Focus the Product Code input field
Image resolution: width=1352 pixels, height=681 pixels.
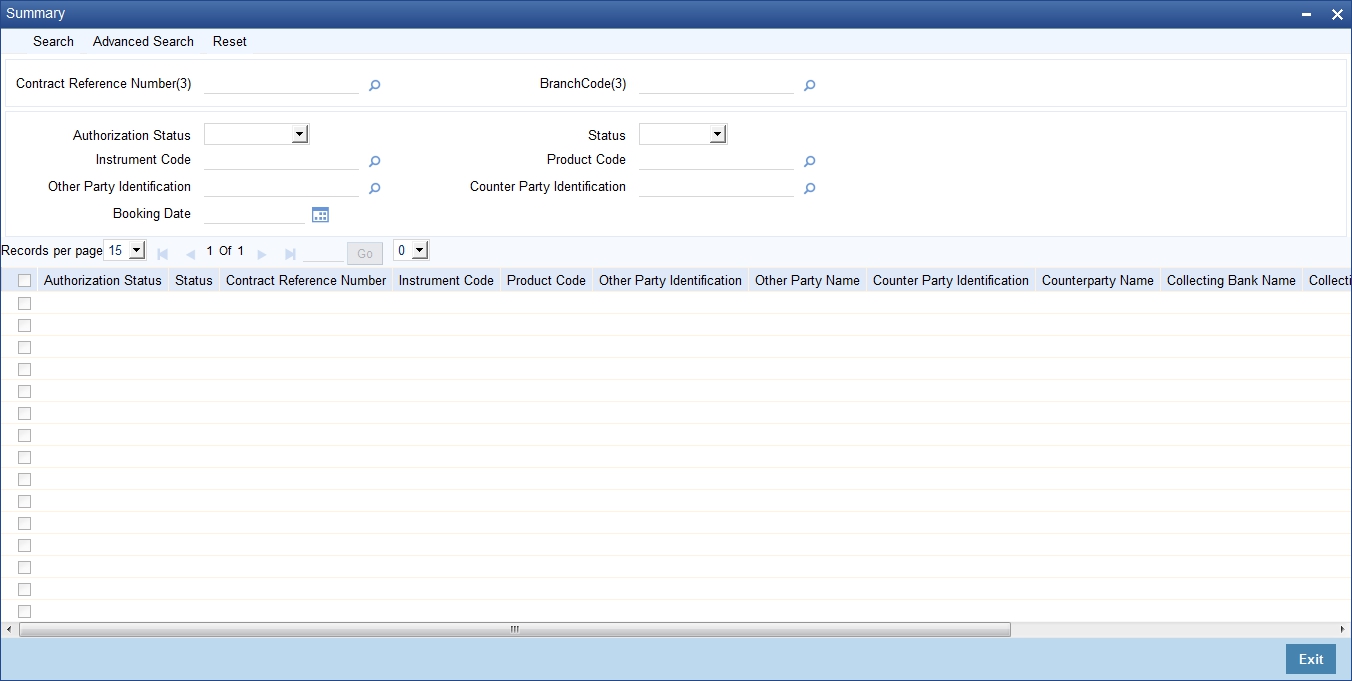pyautogui.click(x=716, y=160)
